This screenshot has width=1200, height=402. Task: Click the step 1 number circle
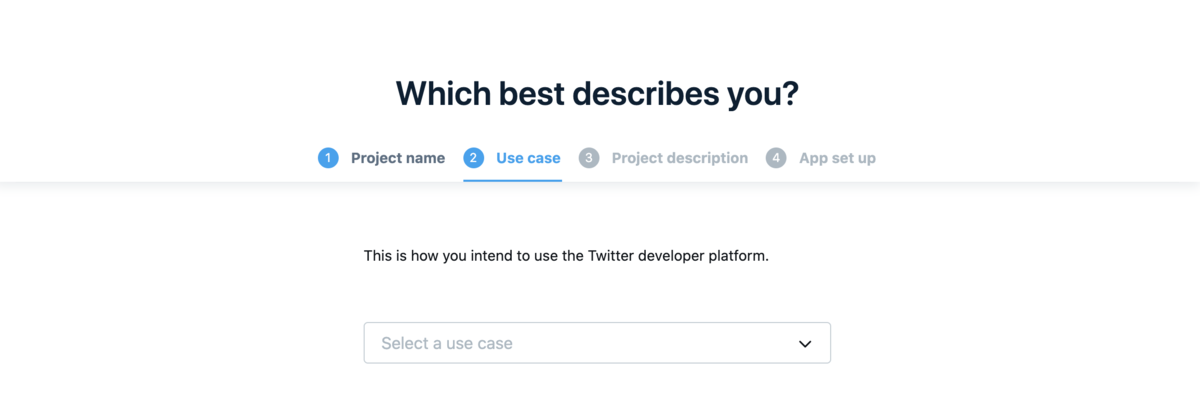[x=328, y=158]
